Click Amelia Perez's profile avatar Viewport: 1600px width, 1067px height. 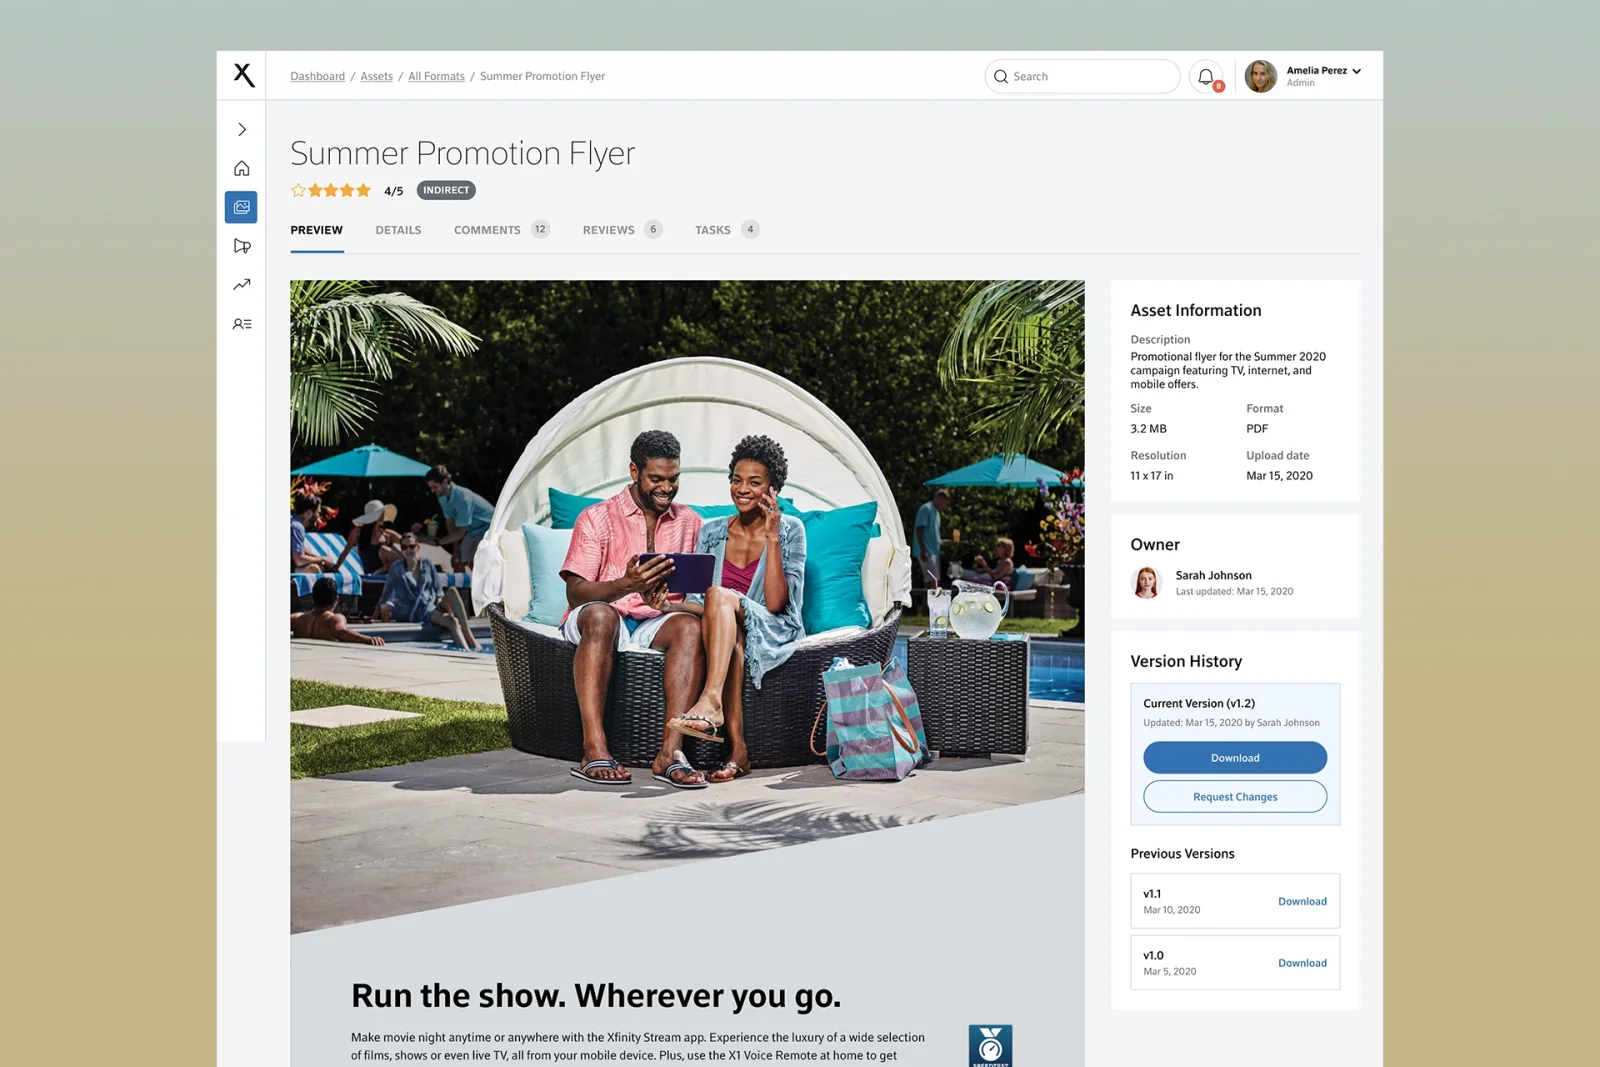(1261, 76)
